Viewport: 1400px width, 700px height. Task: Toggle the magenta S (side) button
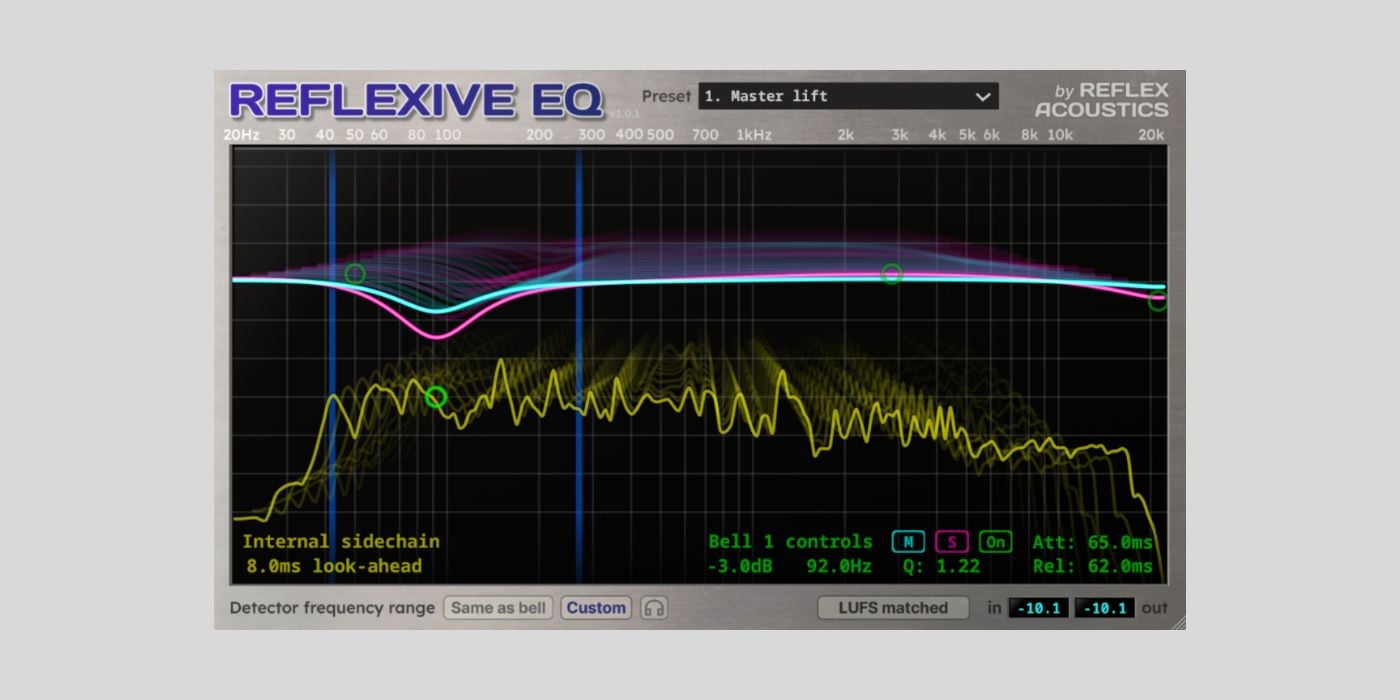pyautogui.click(x=952, y=542)
